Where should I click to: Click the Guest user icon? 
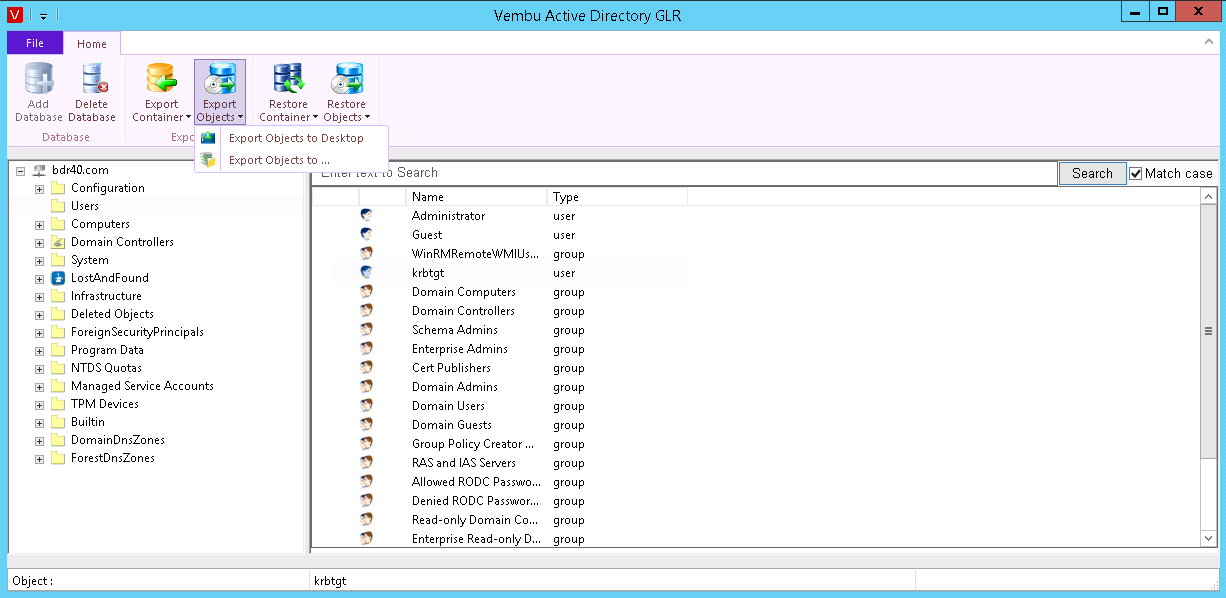(x=367, y=235)
